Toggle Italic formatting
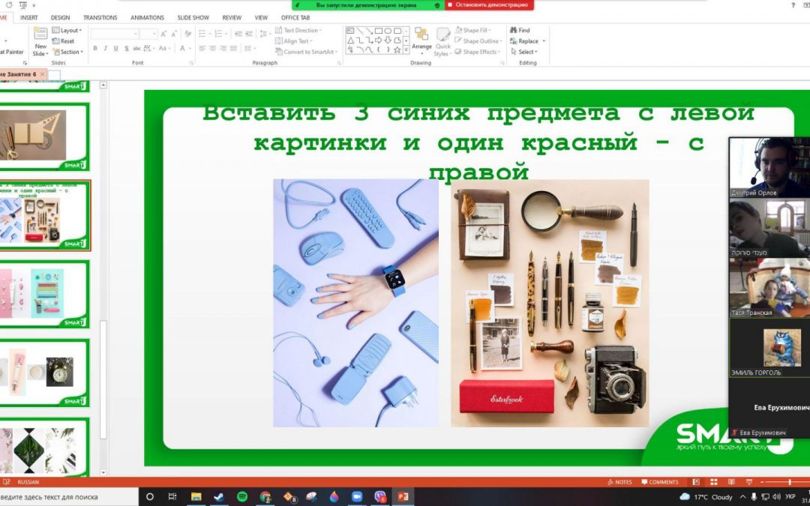This screenshot has width=810, height=506. point(105,49)
